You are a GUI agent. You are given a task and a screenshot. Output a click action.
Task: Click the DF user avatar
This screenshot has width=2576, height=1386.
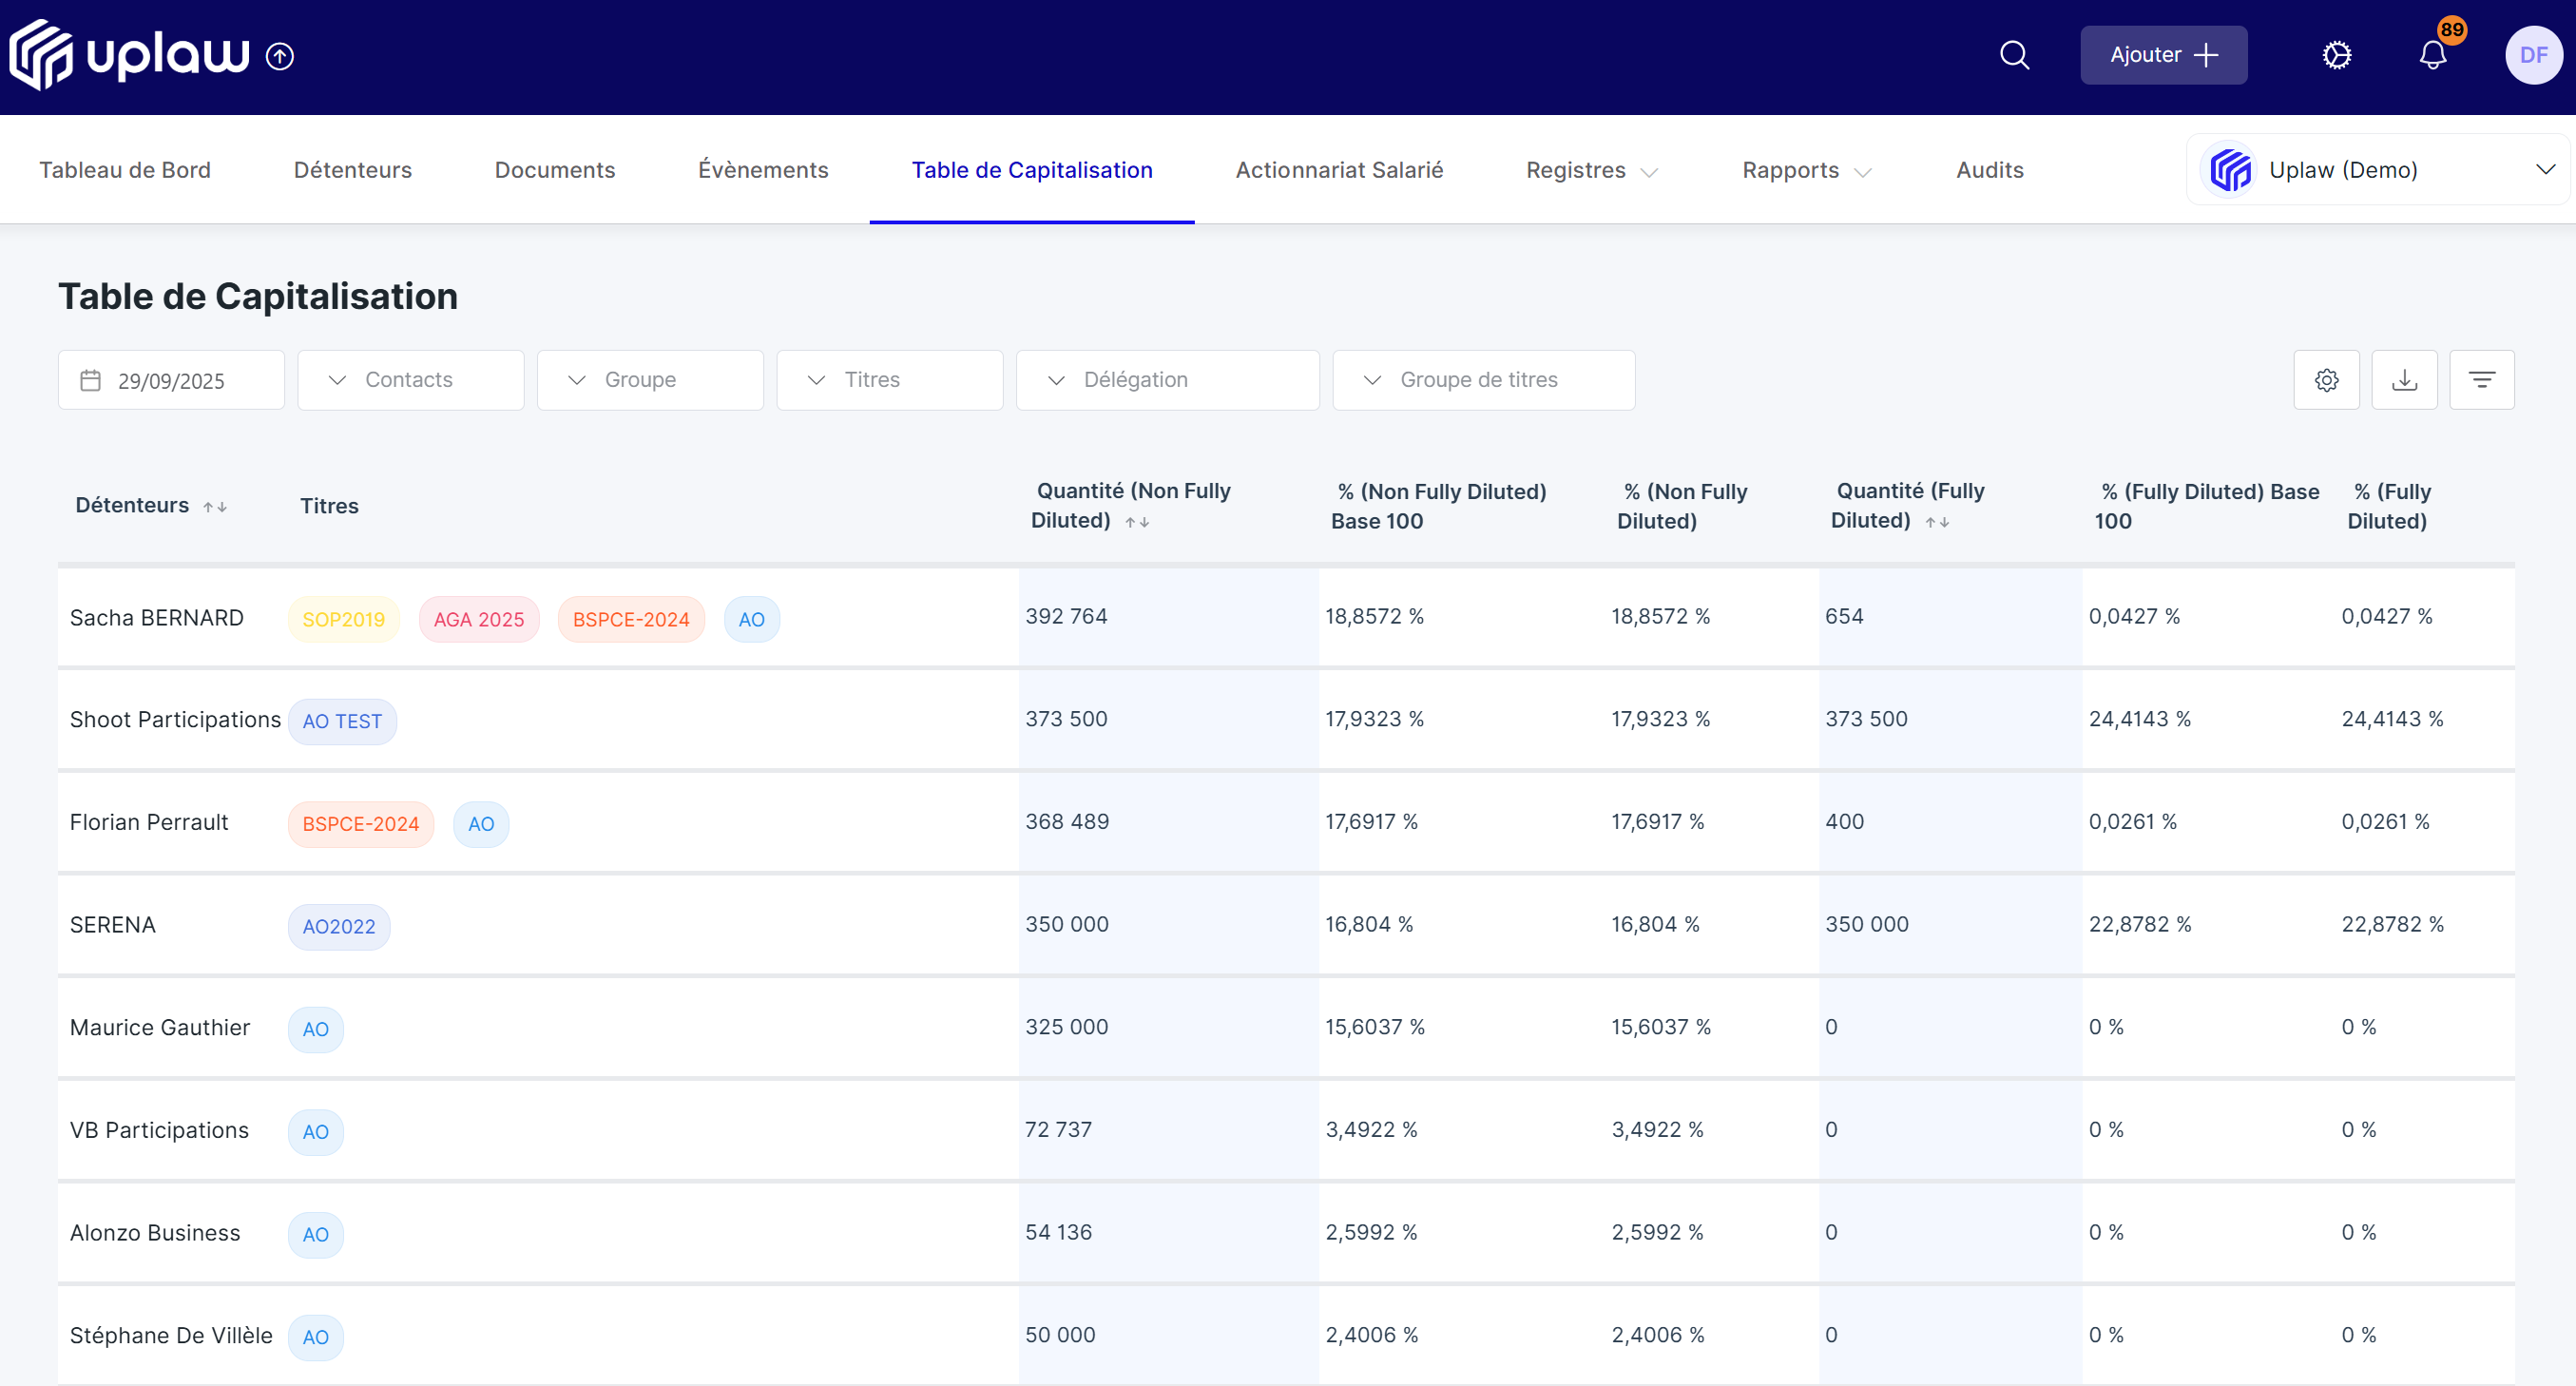2533,55
